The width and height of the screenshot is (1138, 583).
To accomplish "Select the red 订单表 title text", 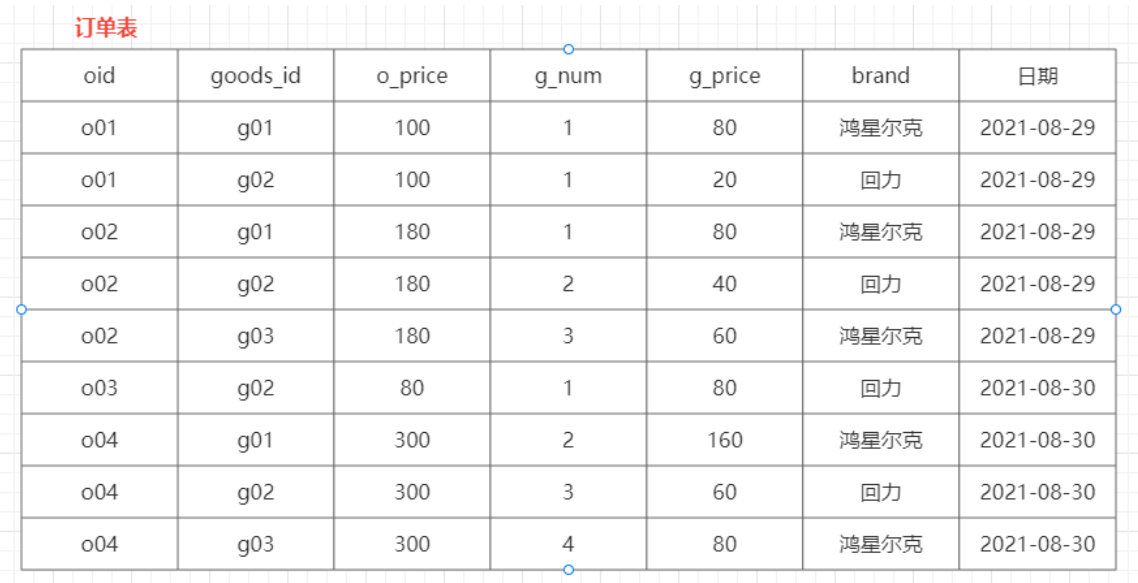I will point(106,28).
